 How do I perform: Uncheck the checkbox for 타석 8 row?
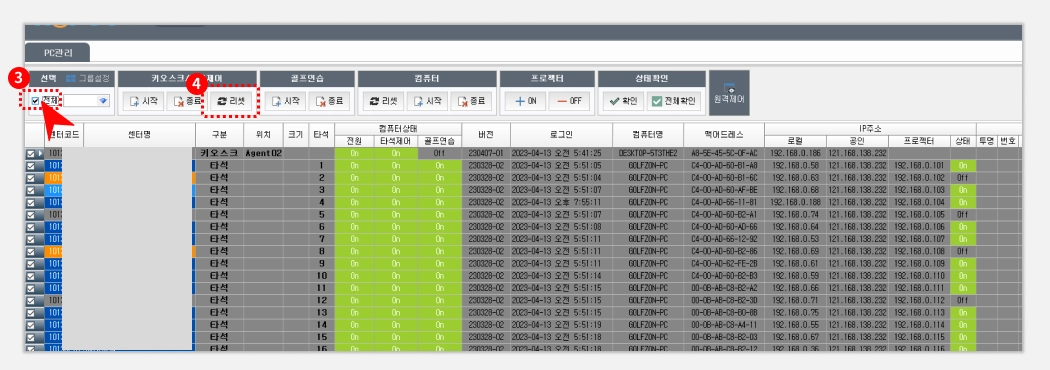pyautogui.click(x=31, y=252)
